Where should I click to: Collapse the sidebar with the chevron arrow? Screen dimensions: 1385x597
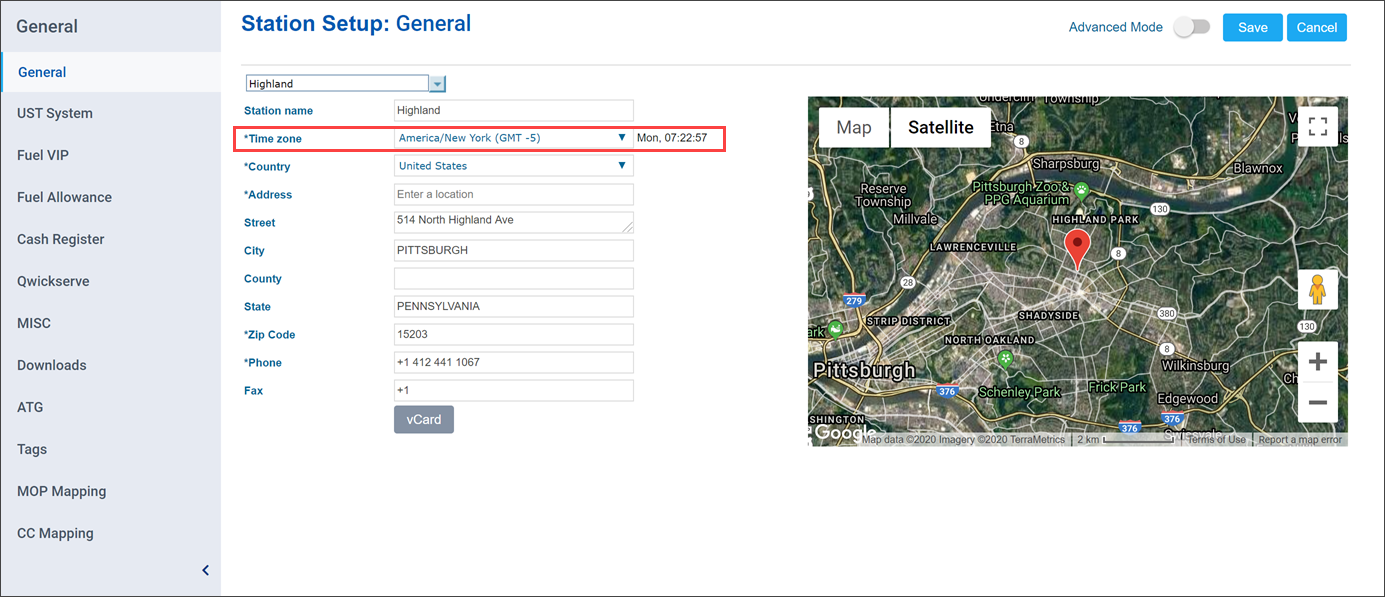[x=206, y=570]
